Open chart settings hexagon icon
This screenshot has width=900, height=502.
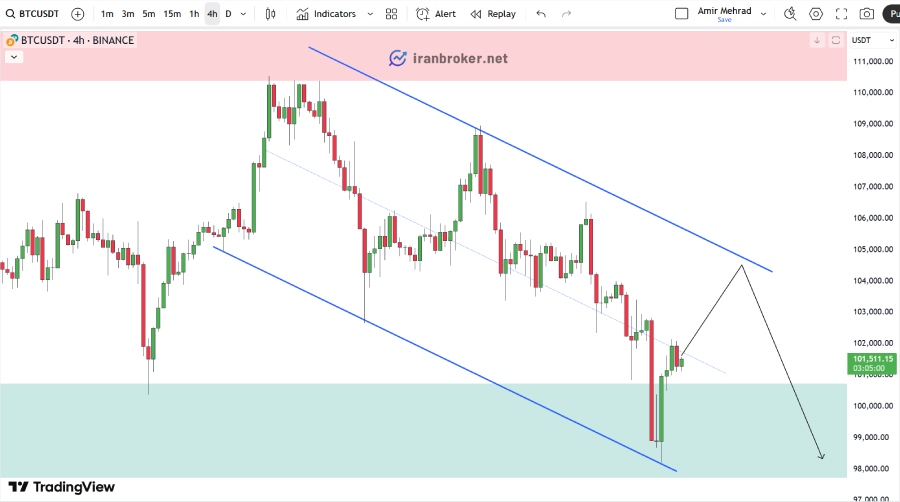tap(816, 14)
